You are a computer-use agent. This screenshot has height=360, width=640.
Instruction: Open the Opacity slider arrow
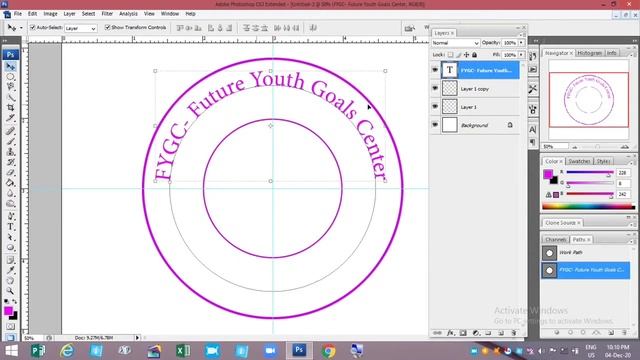[x=521, y=43]
